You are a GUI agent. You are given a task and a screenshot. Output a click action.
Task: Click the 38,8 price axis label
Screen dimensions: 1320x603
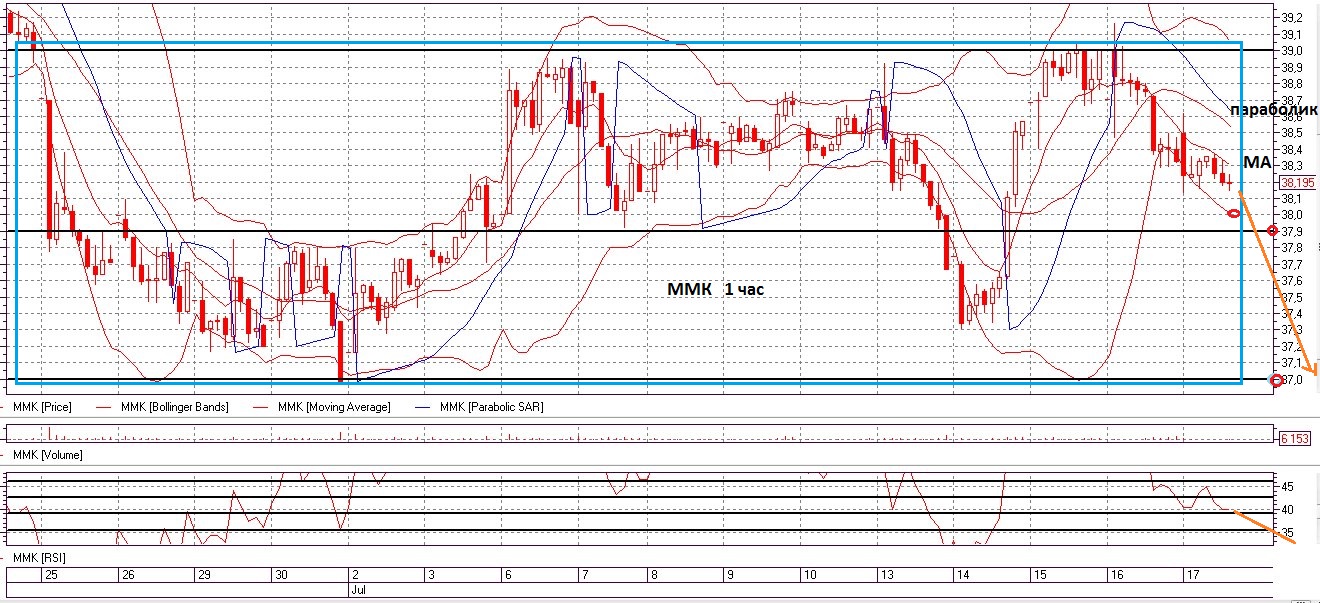(x=1290, y=83)
